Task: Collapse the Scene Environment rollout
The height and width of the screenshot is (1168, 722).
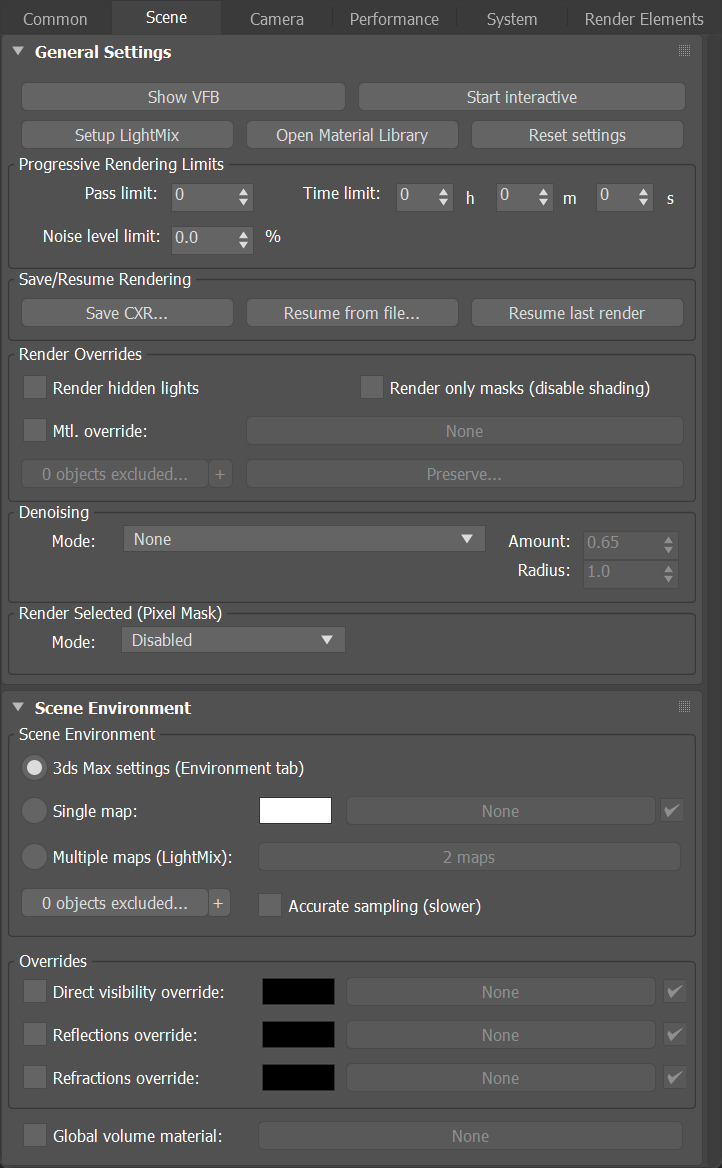Action: (19, 707)
